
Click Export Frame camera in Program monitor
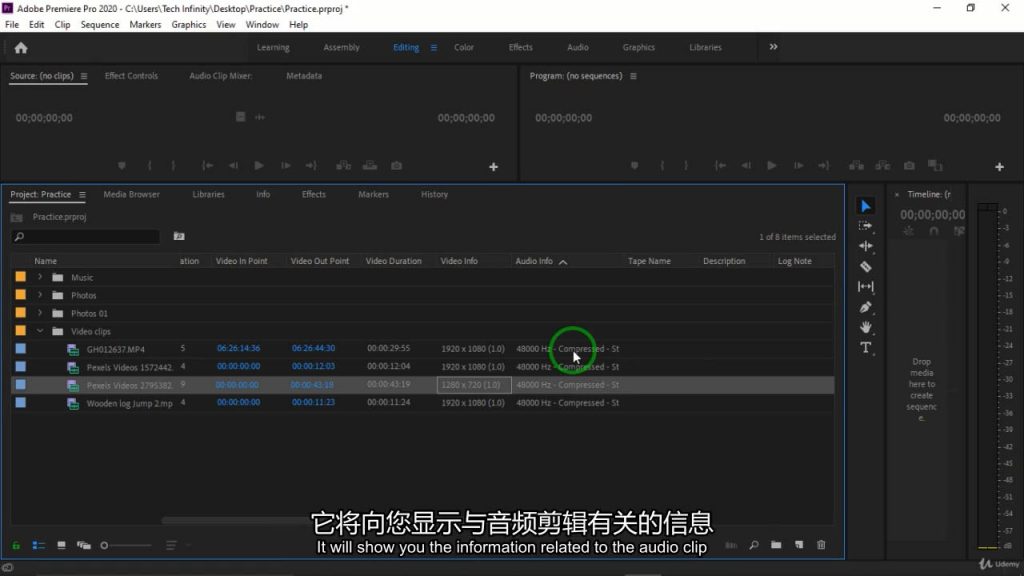[x=909, y=166]
